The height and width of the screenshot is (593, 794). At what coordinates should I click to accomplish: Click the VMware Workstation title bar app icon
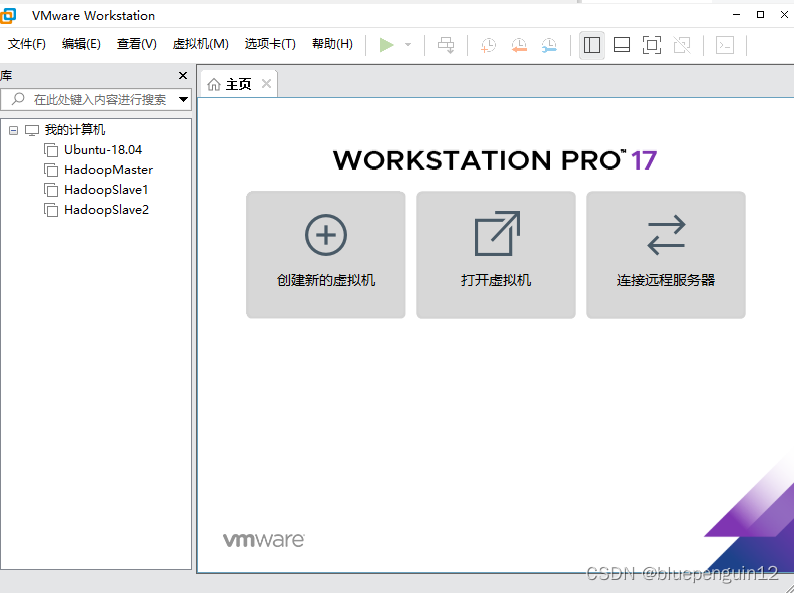tap(7, 16)
